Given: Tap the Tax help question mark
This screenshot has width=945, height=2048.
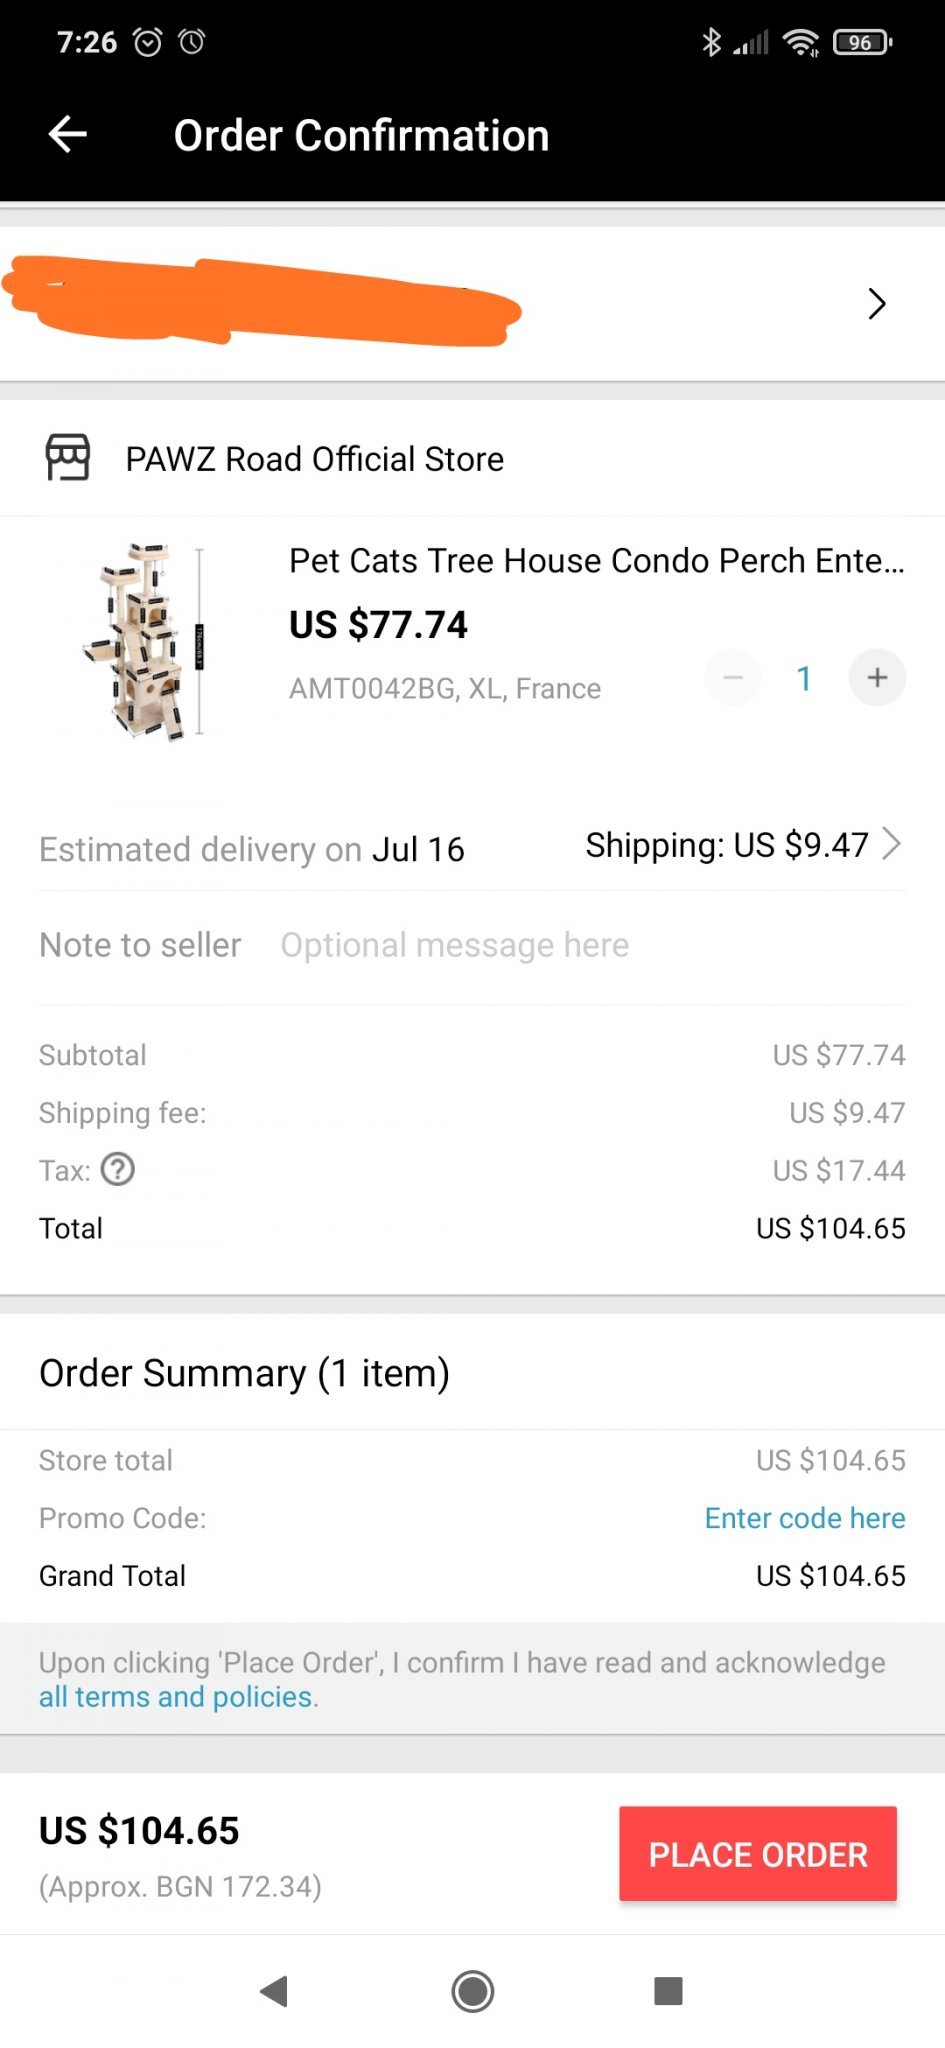Looking at the screenshot, I should [x=118, y=1169].
